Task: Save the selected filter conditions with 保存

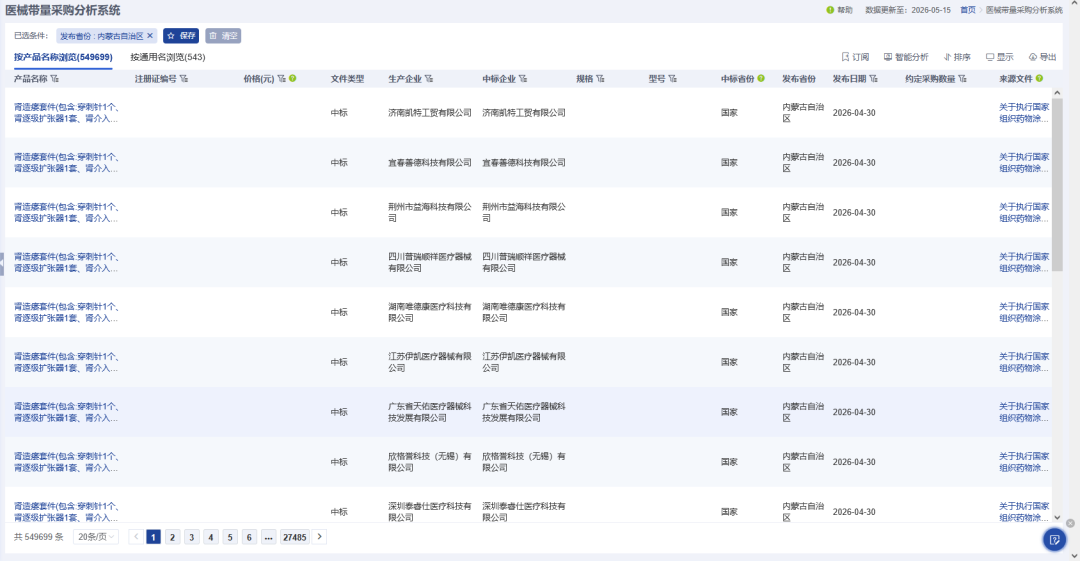Action: 181,36
